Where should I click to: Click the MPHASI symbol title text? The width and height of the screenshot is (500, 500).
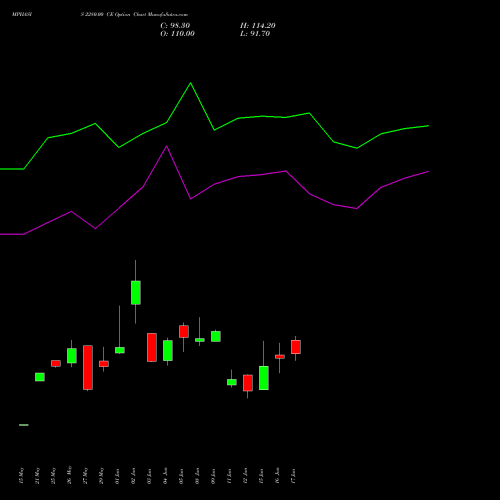tap(22, 15)
